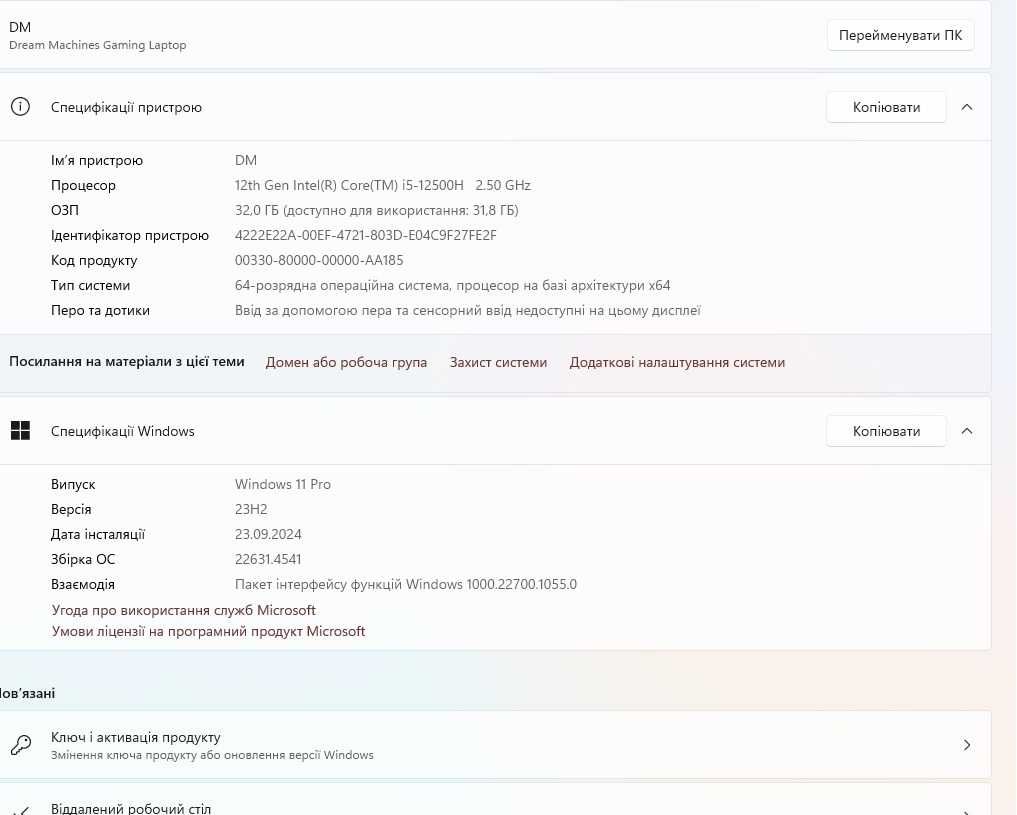Open the Домен або робоча група link
Viewport: 1017px width, 815px height.
click(346, 362)
